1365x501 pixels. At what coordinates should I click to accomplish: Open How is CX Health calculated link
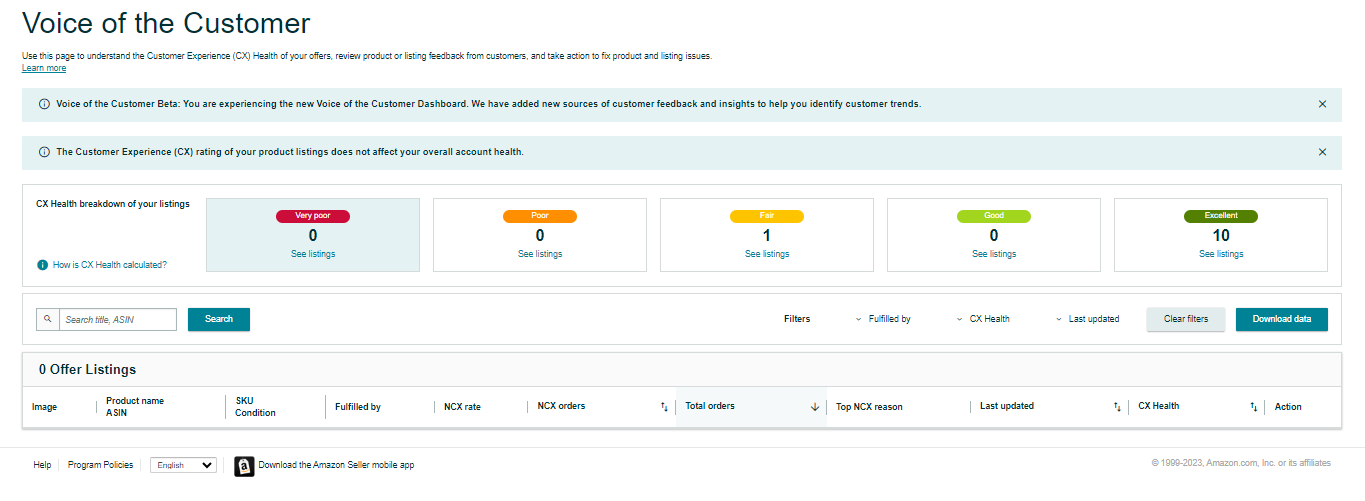(110, 265)
